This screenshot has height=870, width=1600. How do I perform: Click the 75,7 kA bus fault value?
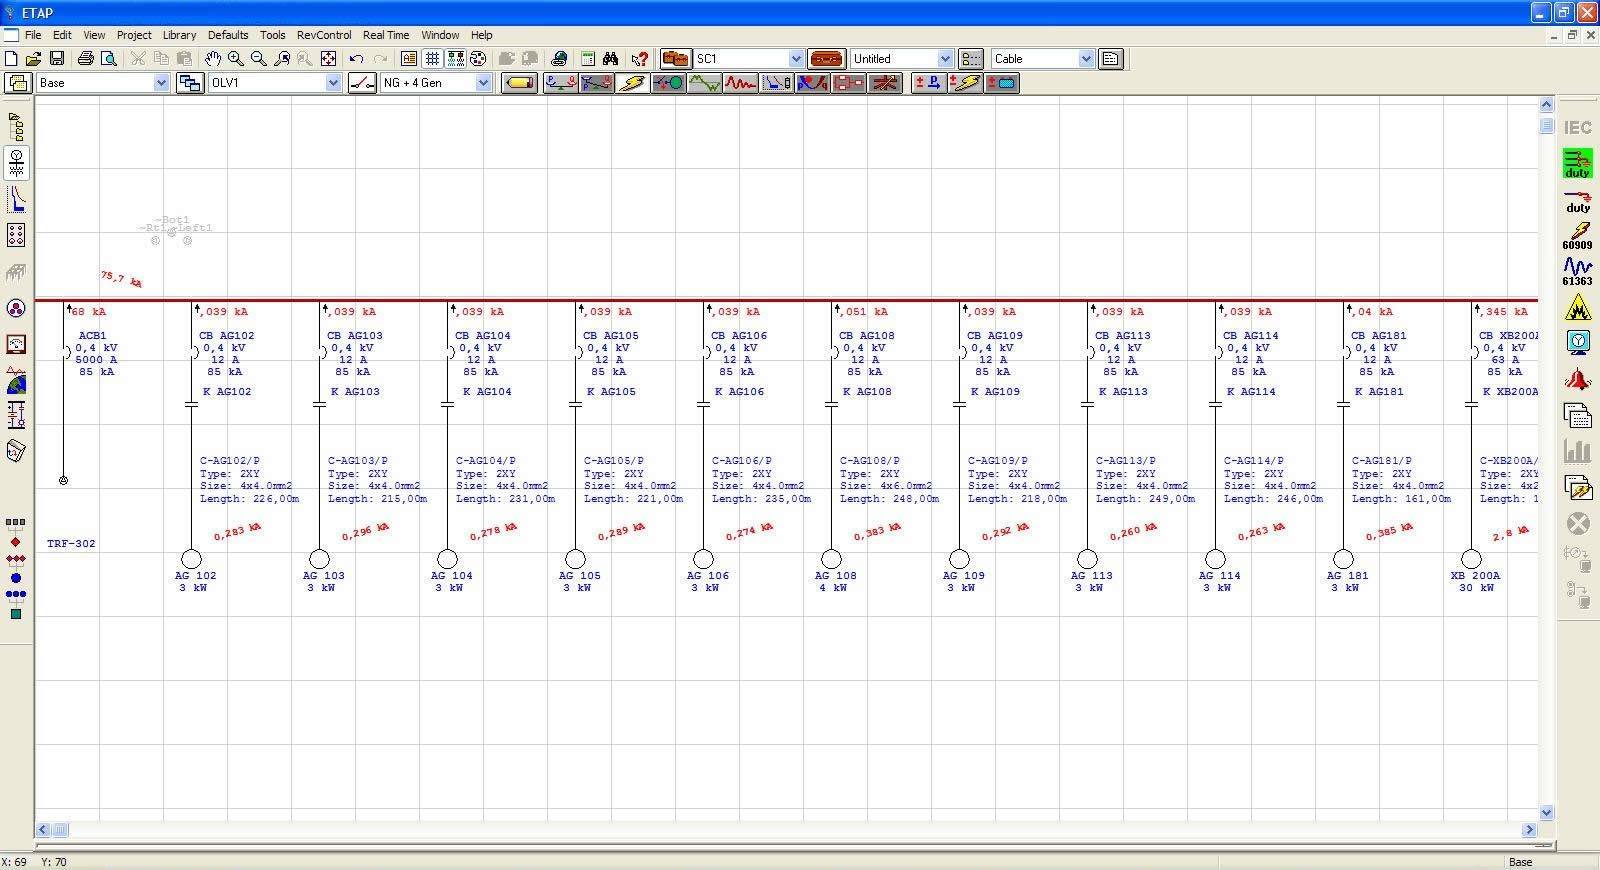(120, 278)
